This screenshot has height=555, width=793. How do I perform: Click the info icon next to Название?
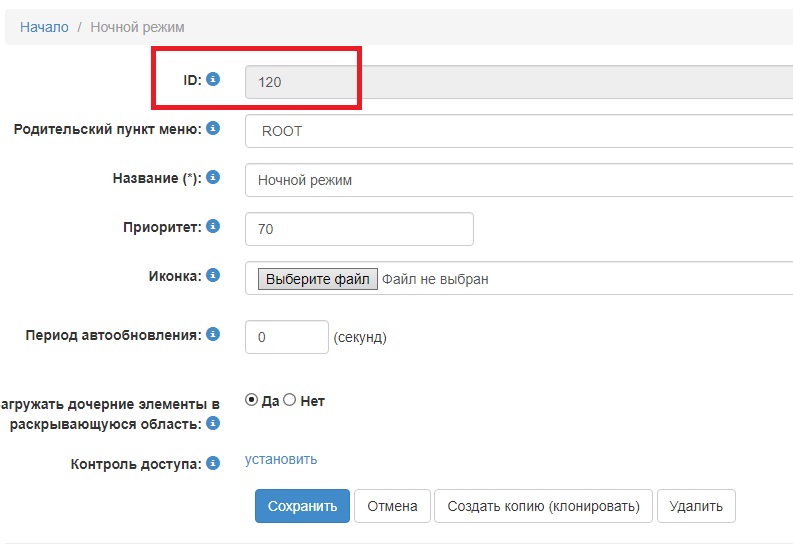(x=213, y=177)
